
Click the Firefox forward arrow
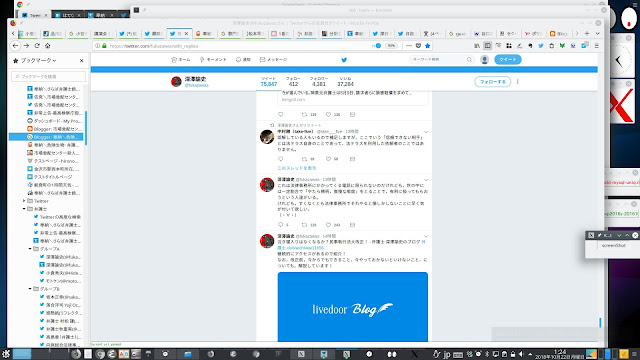(x=26, y=46)
